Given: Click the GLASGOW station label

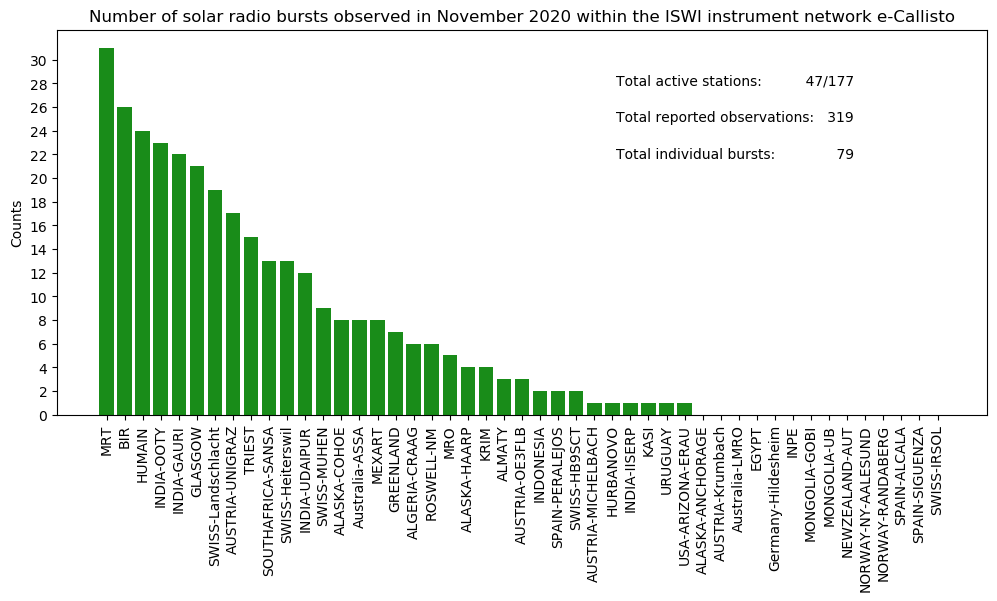Looking at the screenshot, I should (x=196, y=461).
